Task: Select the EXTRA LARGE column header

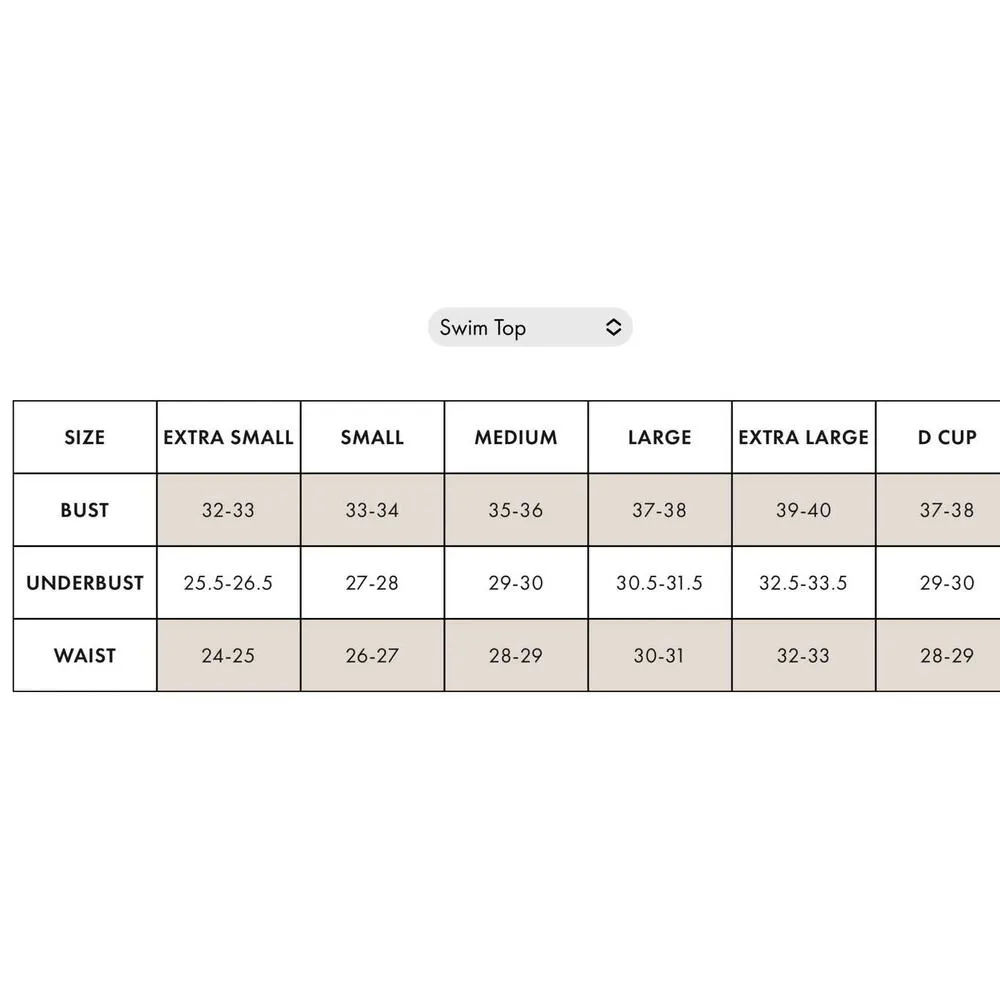Action: pyautogui.click(x=804, y=437)
